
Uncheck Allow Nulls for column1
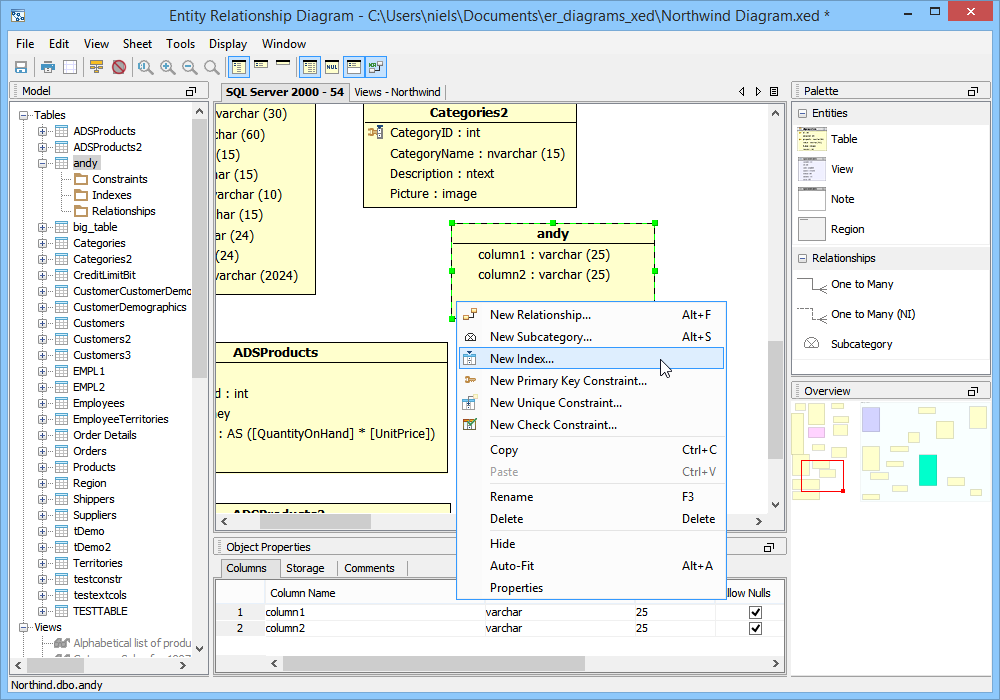coord(755,612)
